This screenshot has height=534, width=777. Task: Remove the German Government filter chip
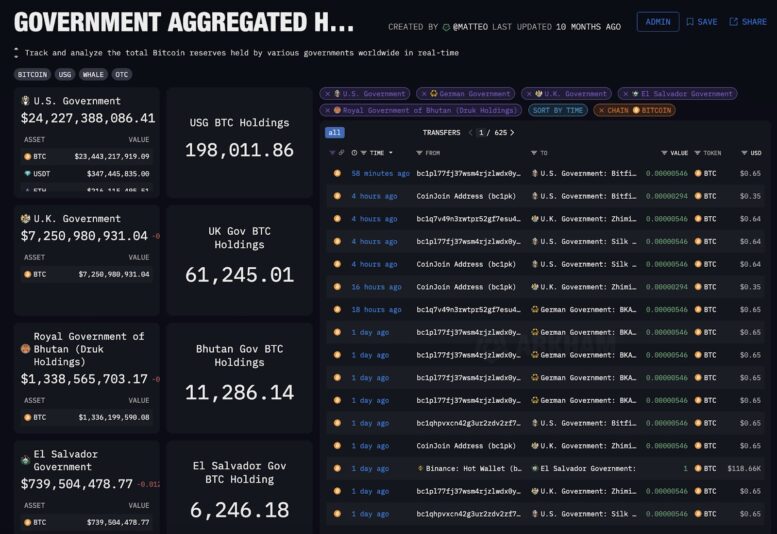[x=423, y=94]
